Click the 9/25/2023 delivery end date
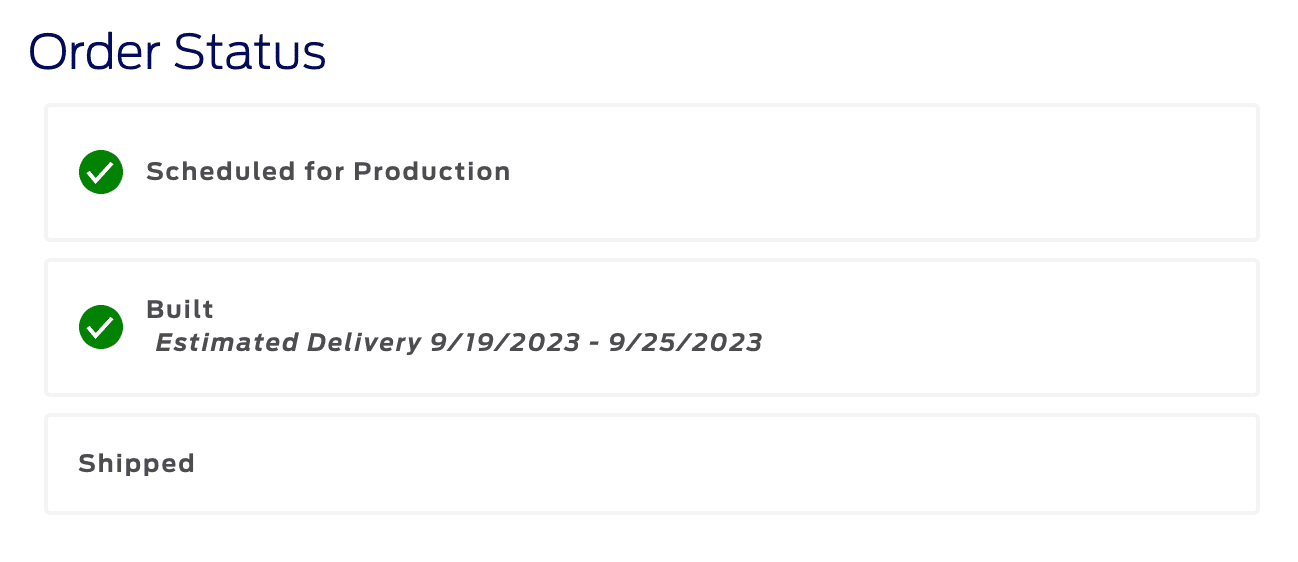The image size is (1298, 562). (687, 343)
